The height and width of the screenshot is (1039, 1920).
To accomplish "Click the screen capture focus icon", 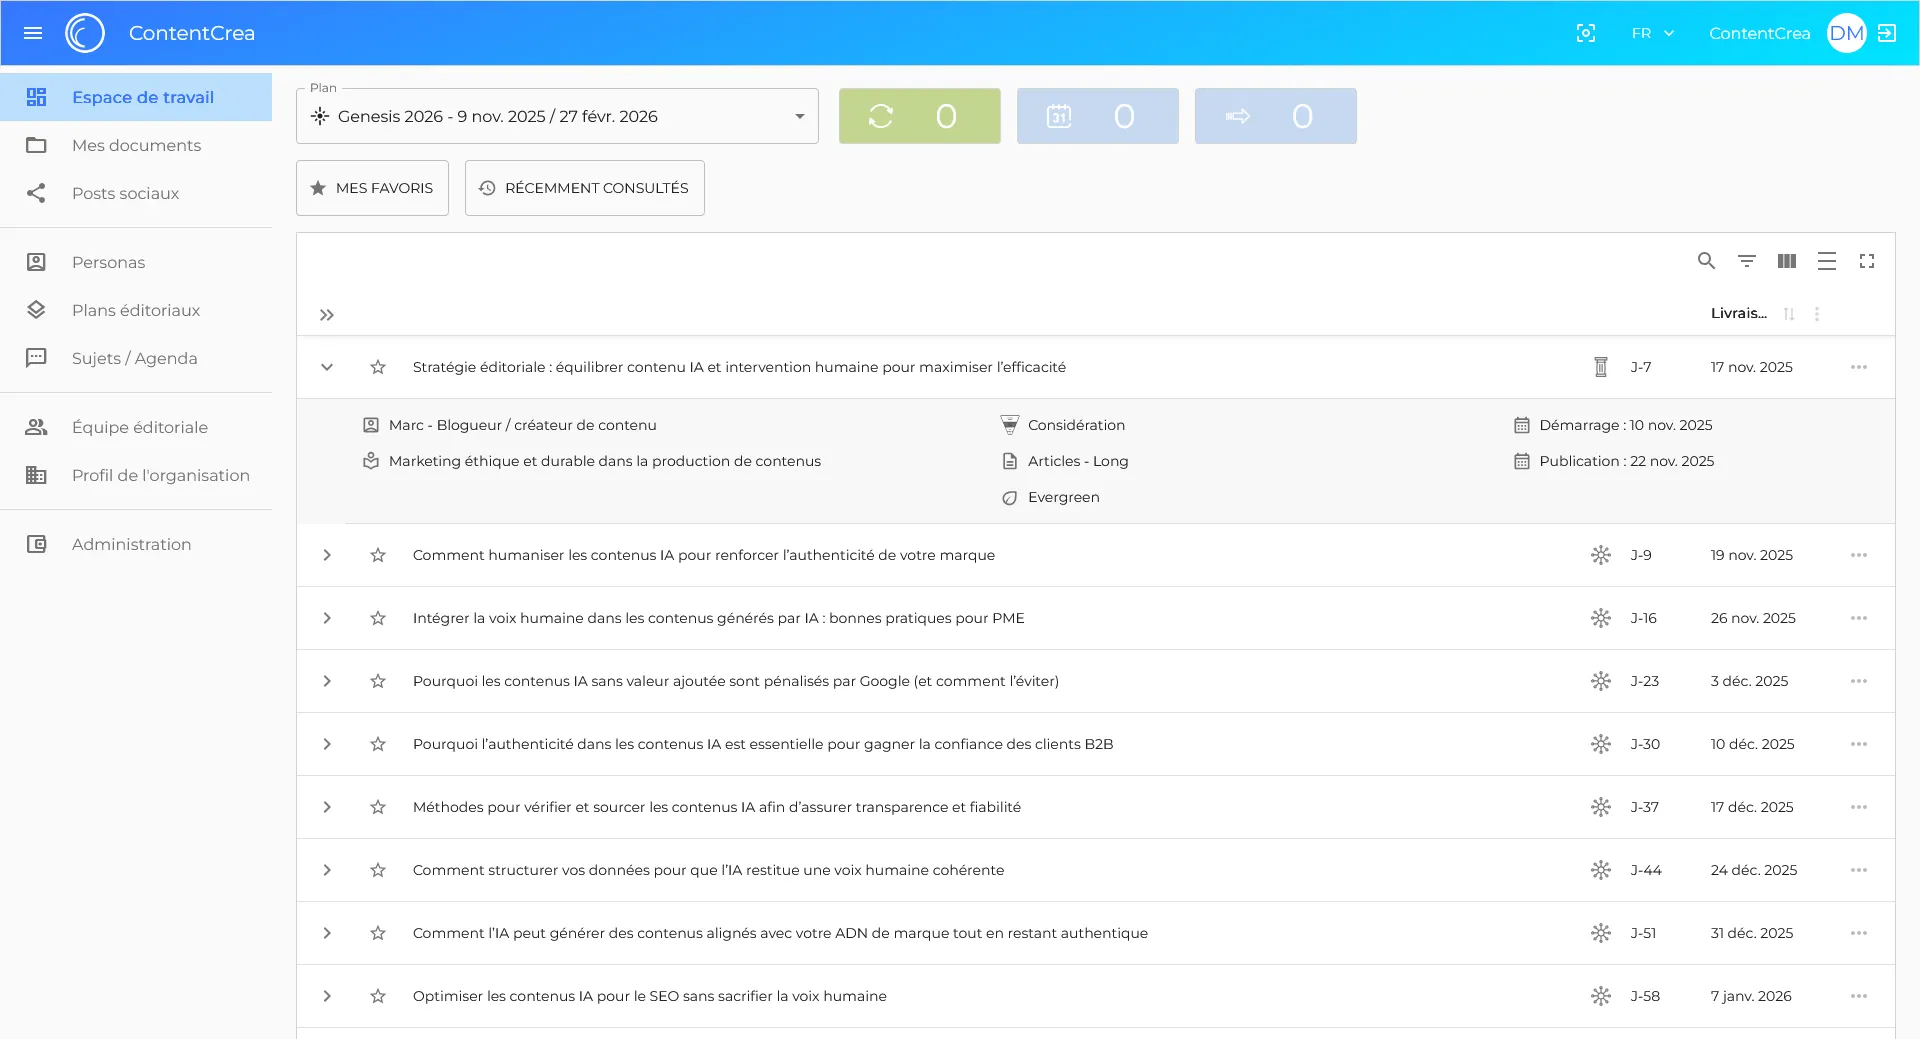I will coord(1585,33).
